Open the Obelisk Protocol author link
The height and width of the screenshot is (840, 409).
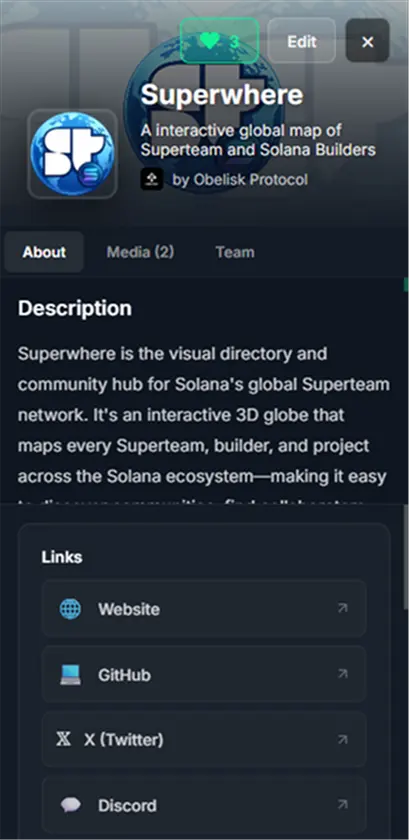(x=240, y=179)
